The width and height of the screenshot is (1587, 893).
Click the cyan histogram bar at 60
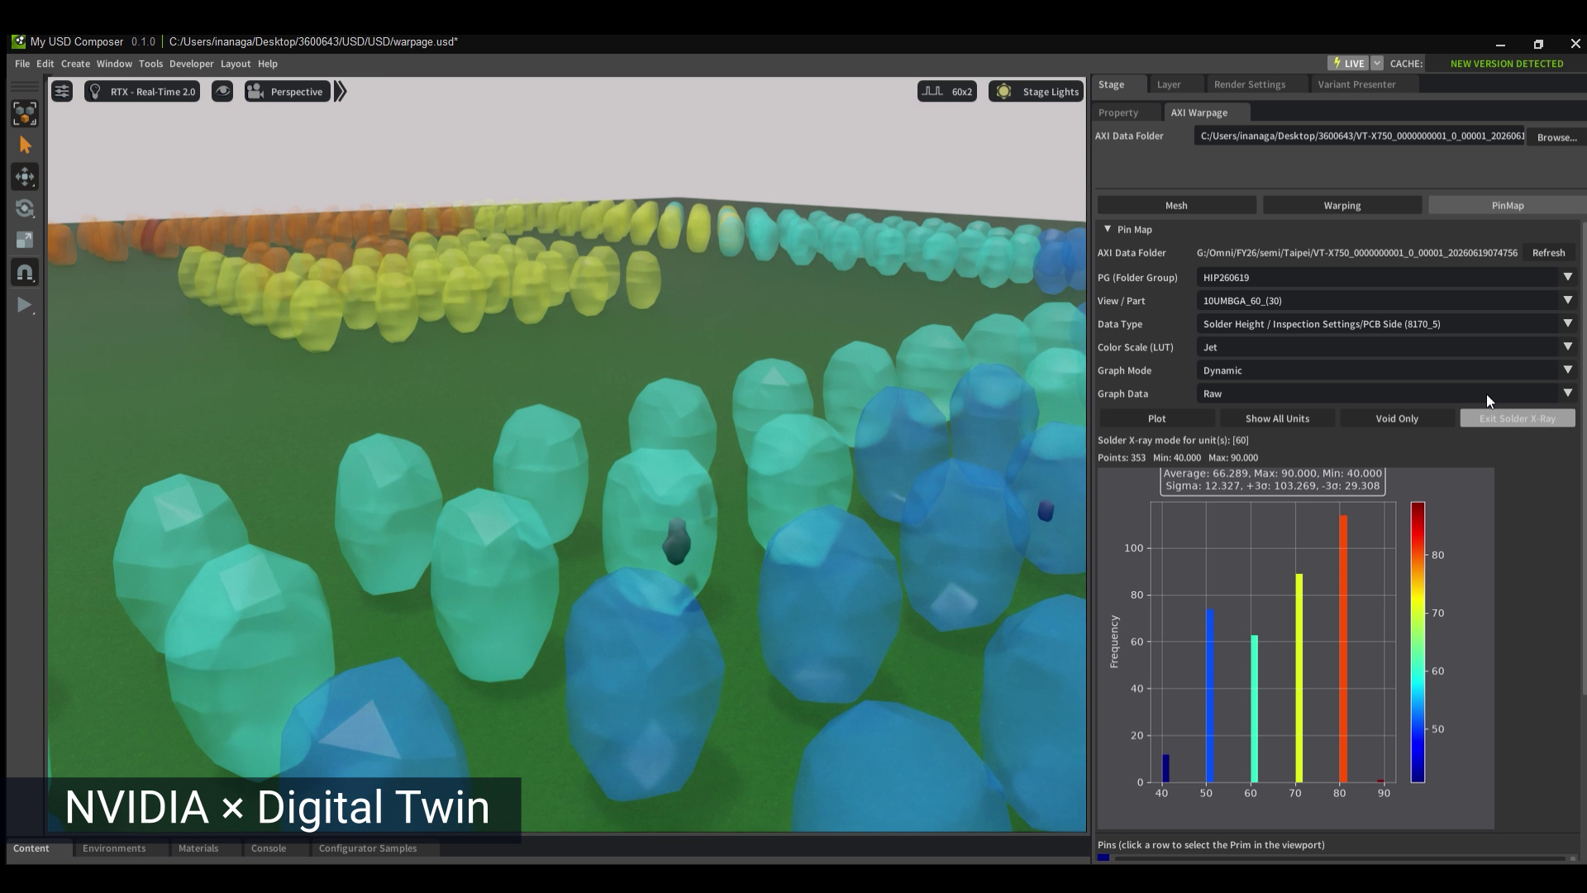[1254, 709]
